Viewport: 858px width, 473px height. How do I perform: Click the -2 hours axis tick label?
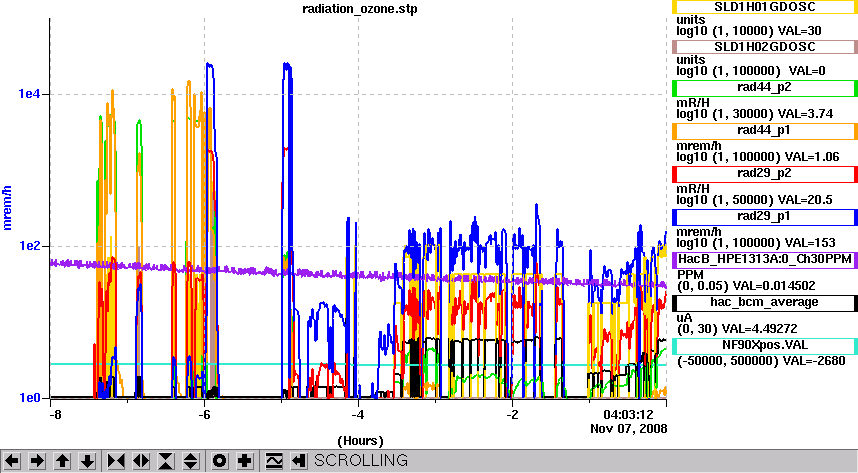[x=512, y=414]
